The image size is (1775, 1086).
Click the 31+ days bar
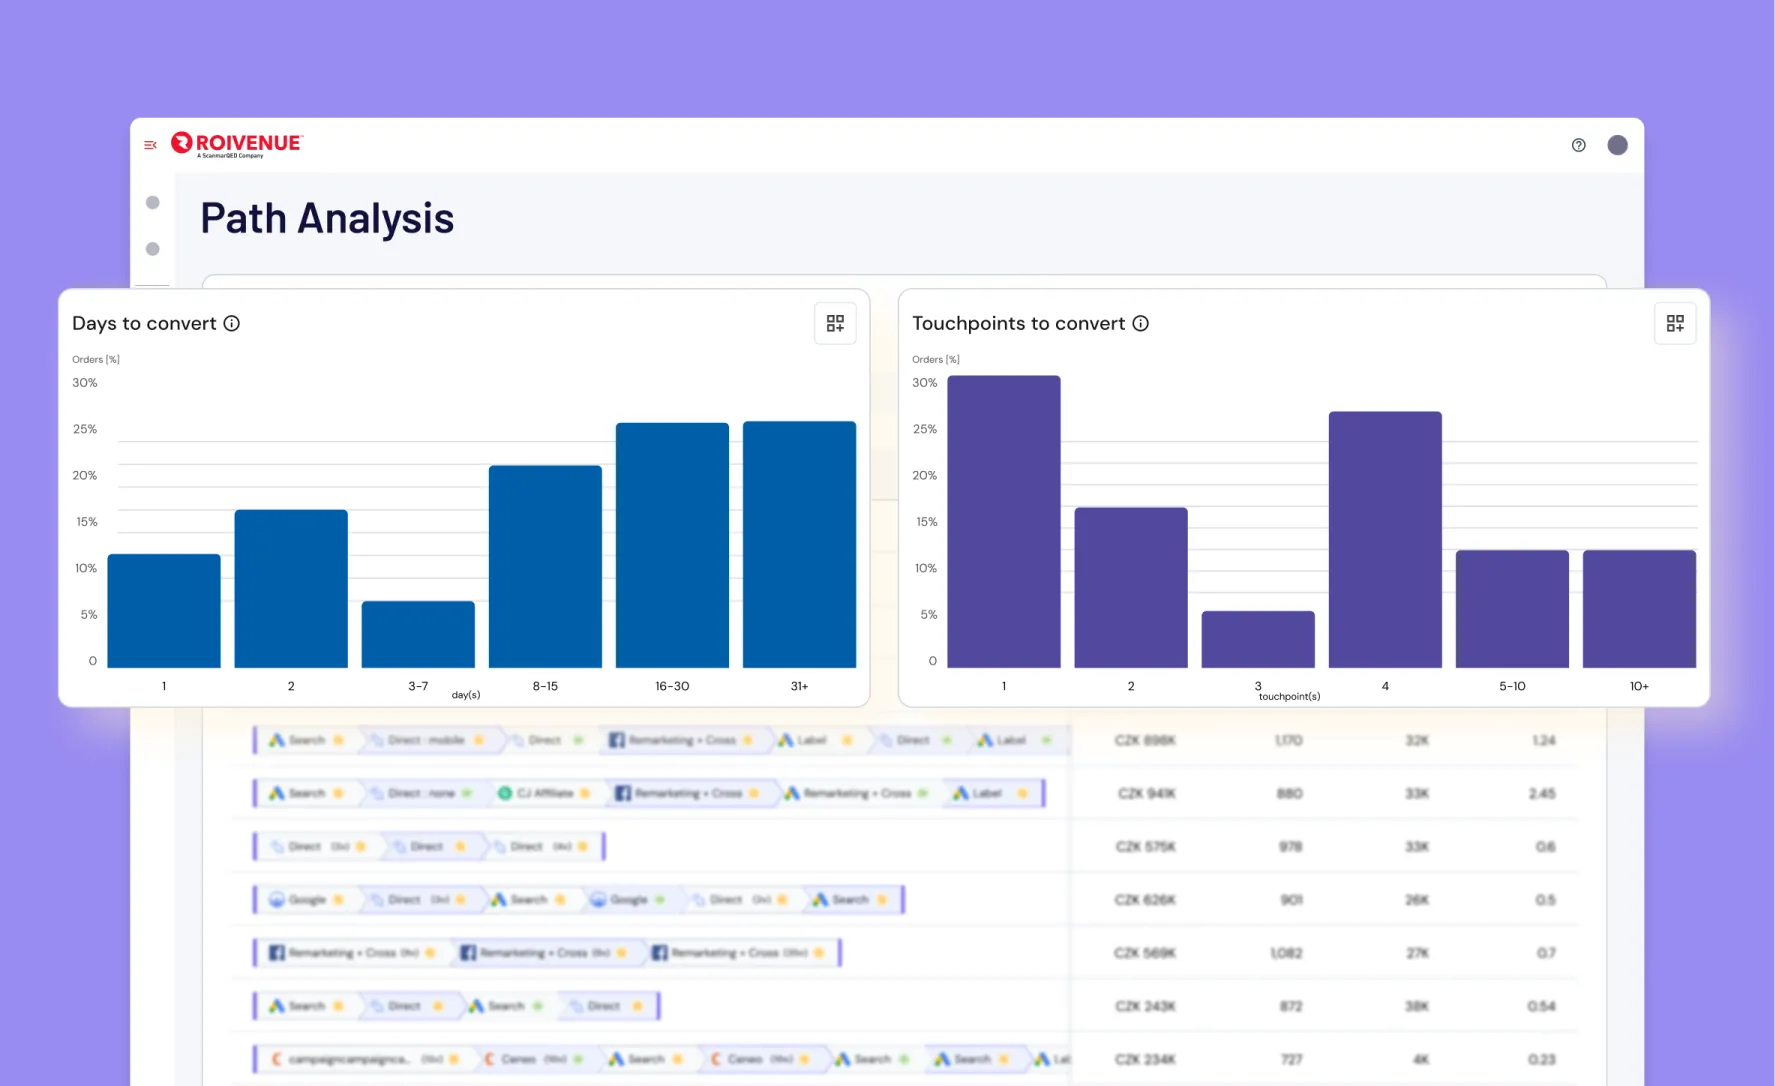tap(799, 544)
